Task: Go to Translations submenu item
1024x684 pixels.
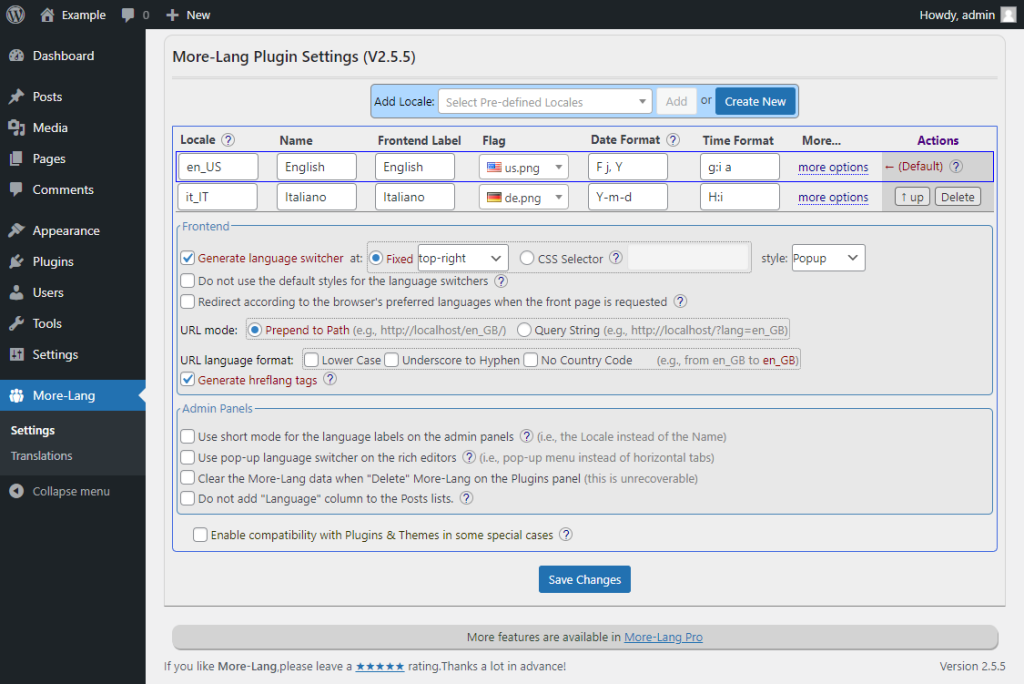Action: tap(42, 456)
